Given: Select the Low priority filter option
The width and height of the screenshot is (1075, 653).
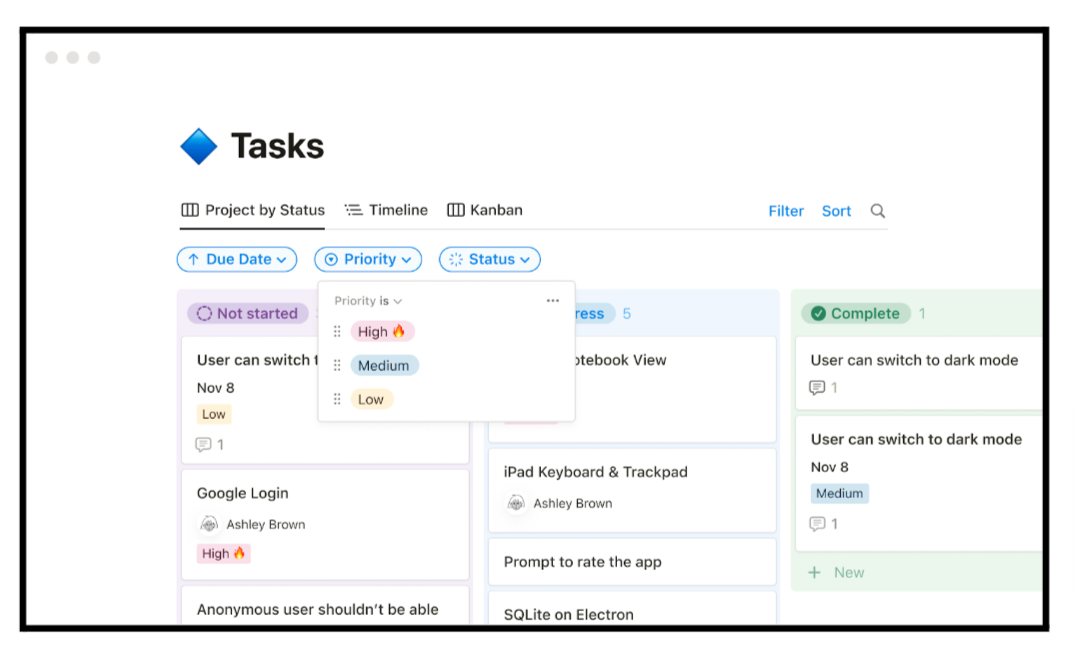Looking at the screenshot, I should (371, 399).
